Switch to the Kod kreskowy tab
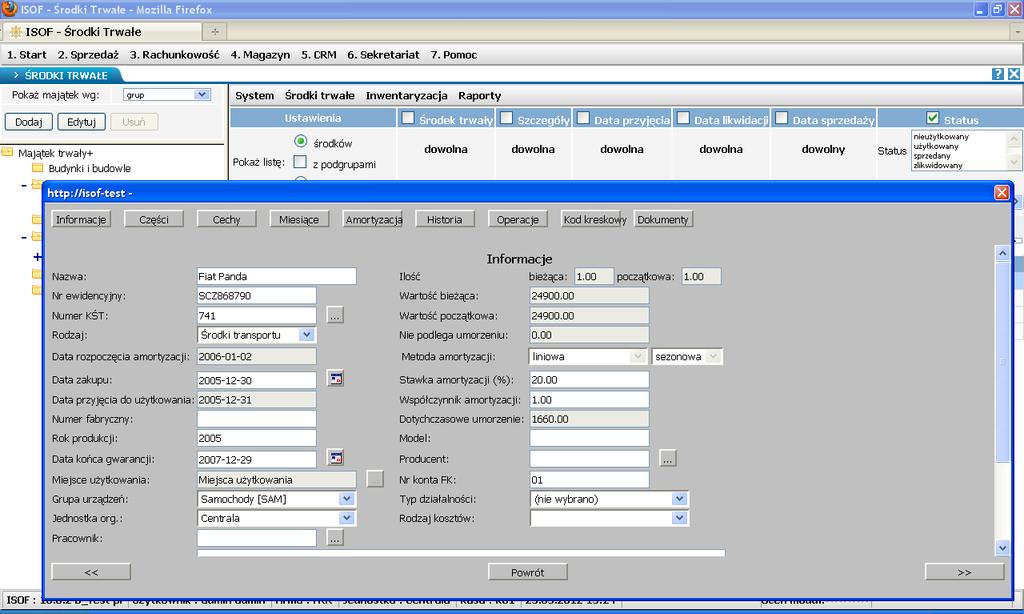 point(595,219)
